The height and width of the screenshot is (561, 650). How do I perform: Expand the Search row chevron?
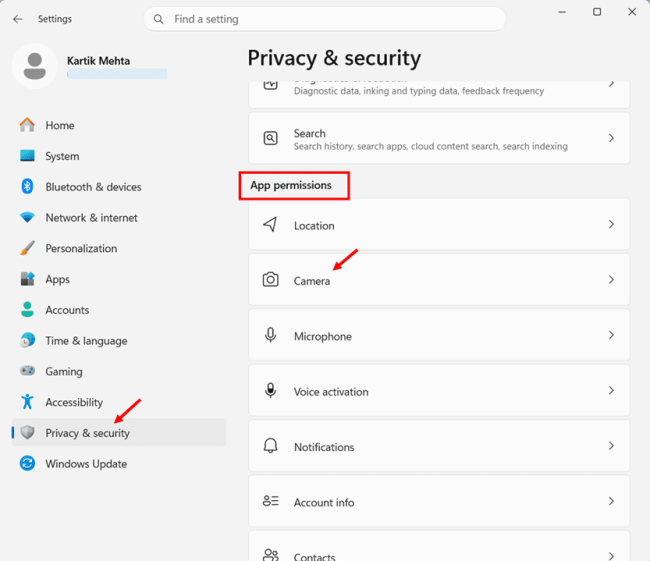pos(611,138)
